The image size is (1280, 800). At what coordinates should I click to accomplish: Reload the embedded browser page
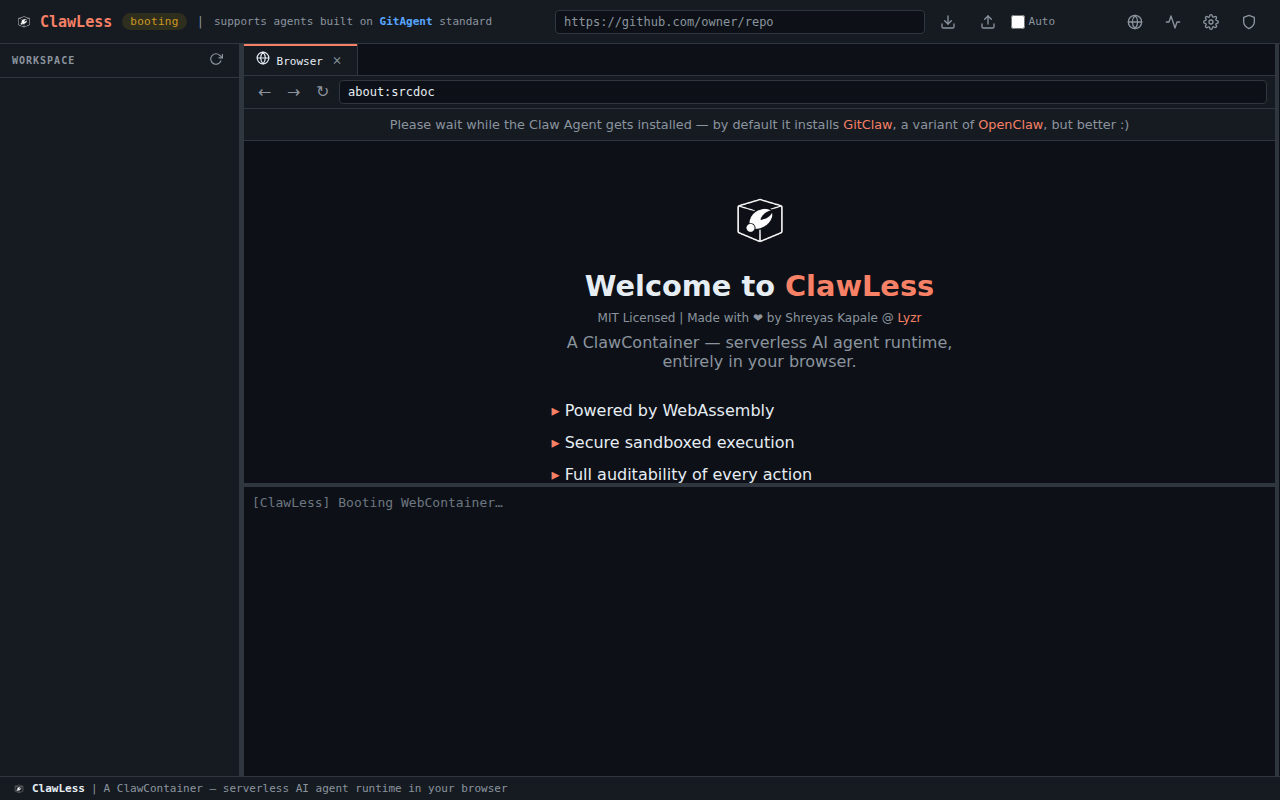tap(322, 92)
